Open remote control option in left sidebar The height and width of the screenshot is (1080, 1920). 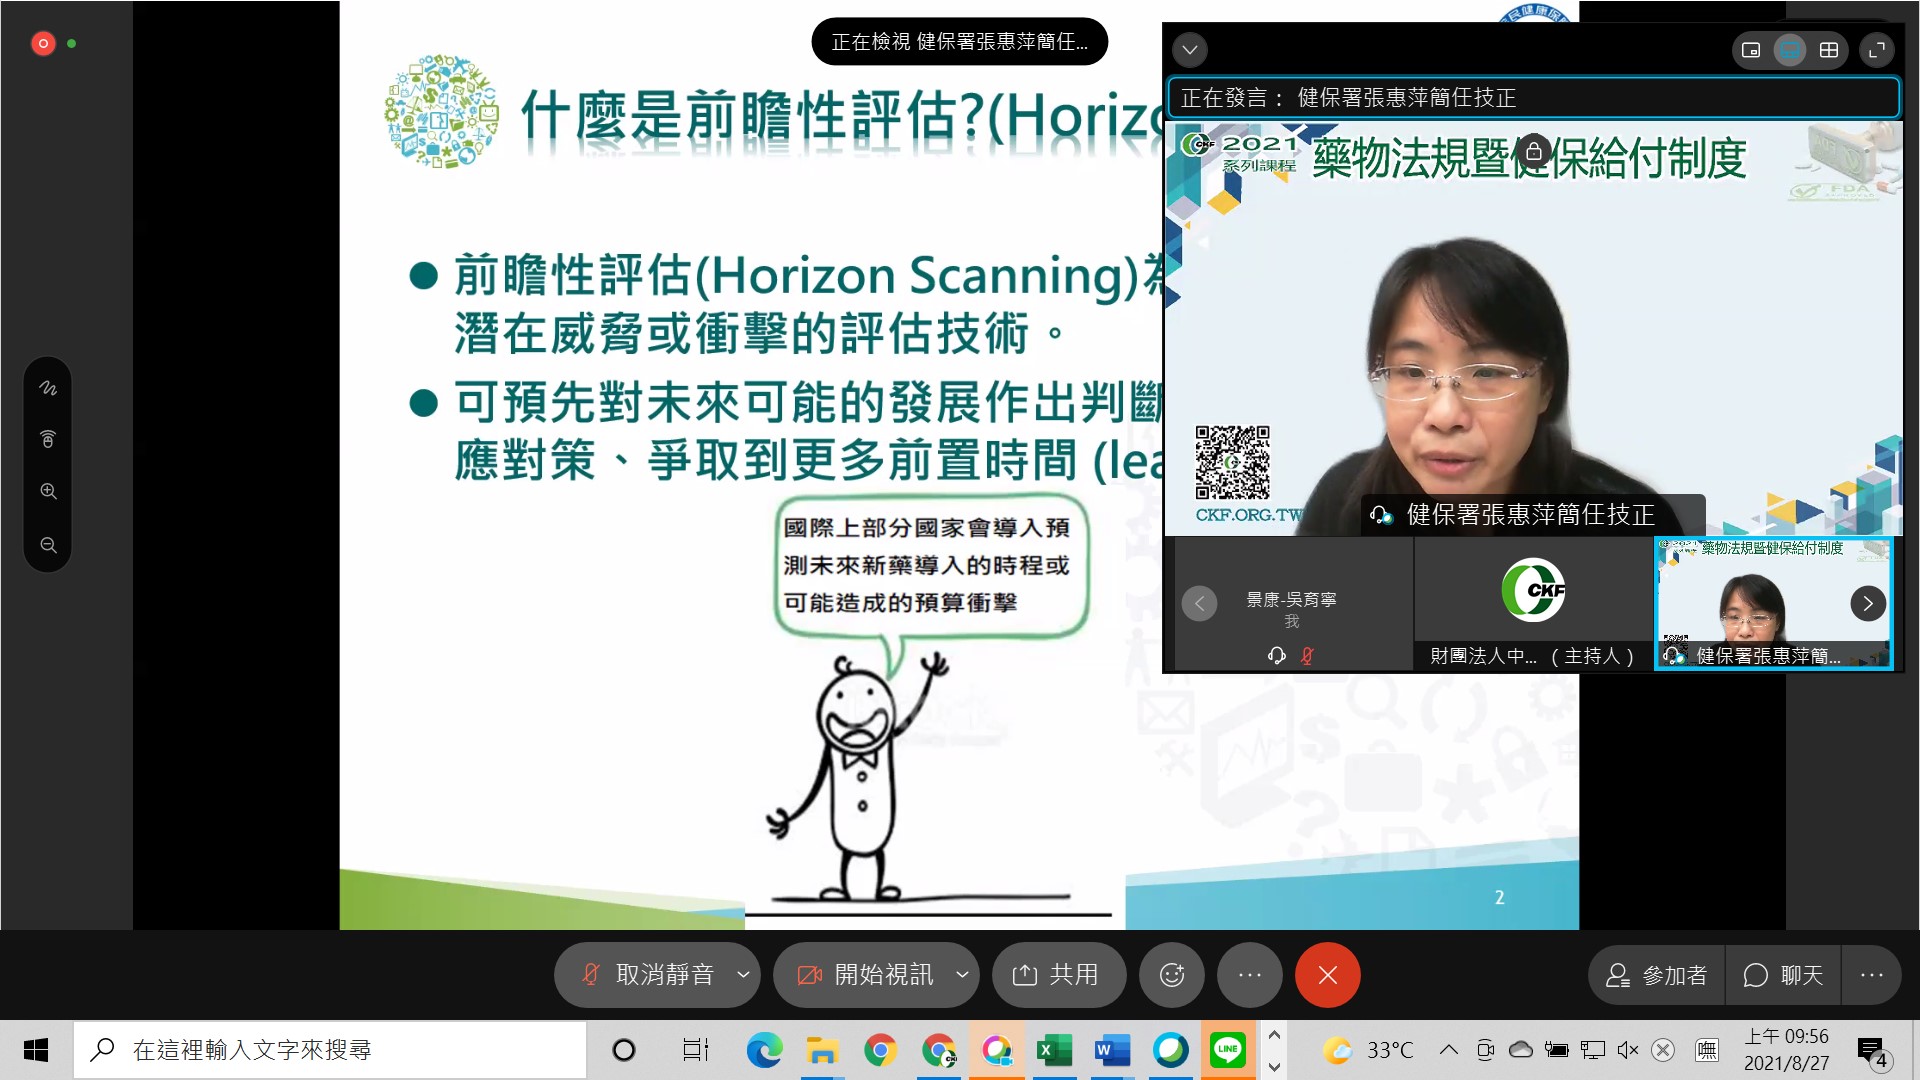pyautogui.click(x=48, y=439)
